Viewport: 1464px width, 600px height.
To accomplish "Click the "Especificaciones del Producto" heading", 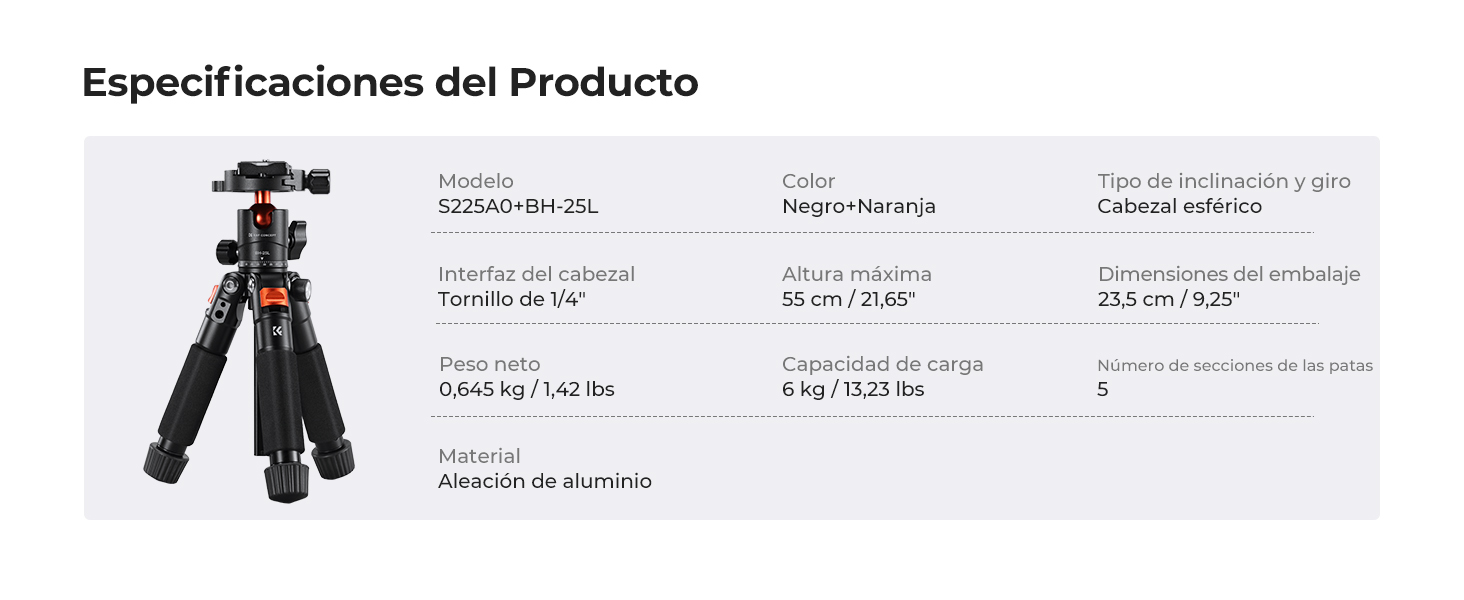I will click(389, 82).
